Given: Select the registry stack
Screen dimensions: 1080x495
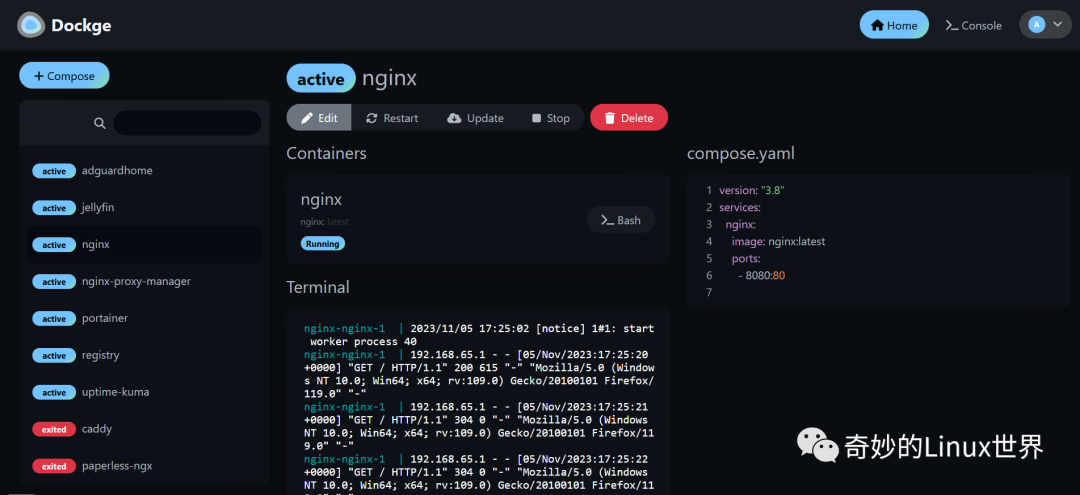Looking at the screenshot, I should click(144, 355).
